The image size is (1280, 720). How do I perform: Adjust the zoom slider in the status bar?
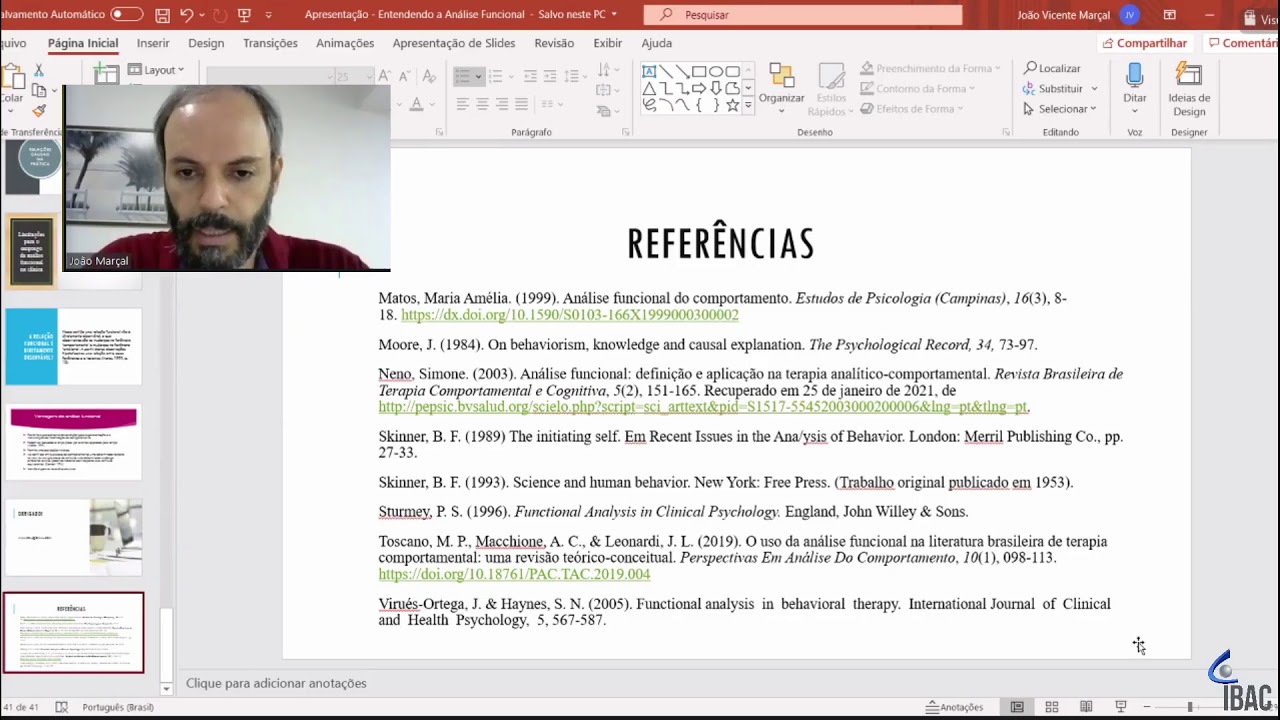tap(1190, 707)
